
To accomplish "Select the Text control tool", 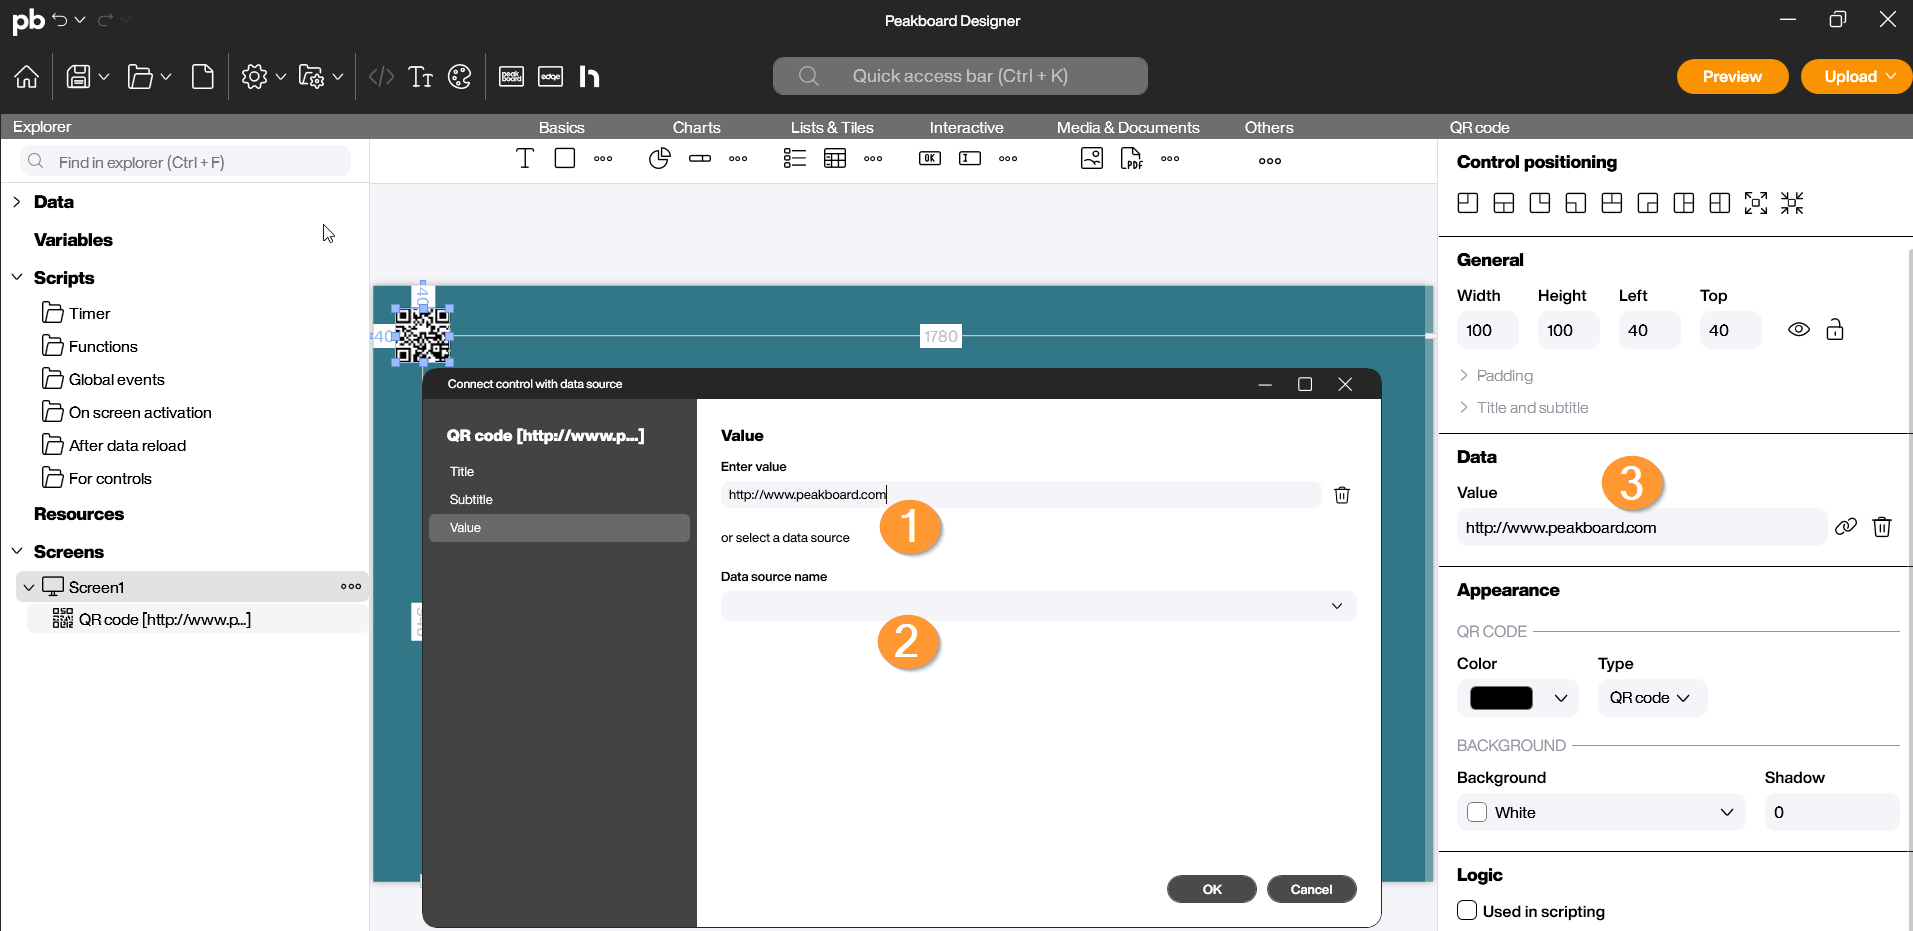I will [525, 159].
